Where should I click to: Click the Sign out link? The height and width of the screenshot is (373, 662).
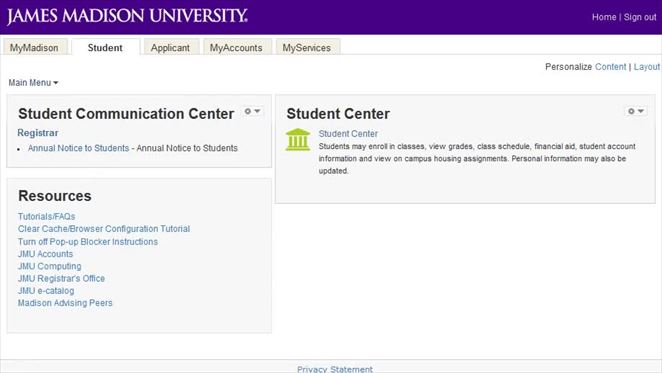pos(640,17)
